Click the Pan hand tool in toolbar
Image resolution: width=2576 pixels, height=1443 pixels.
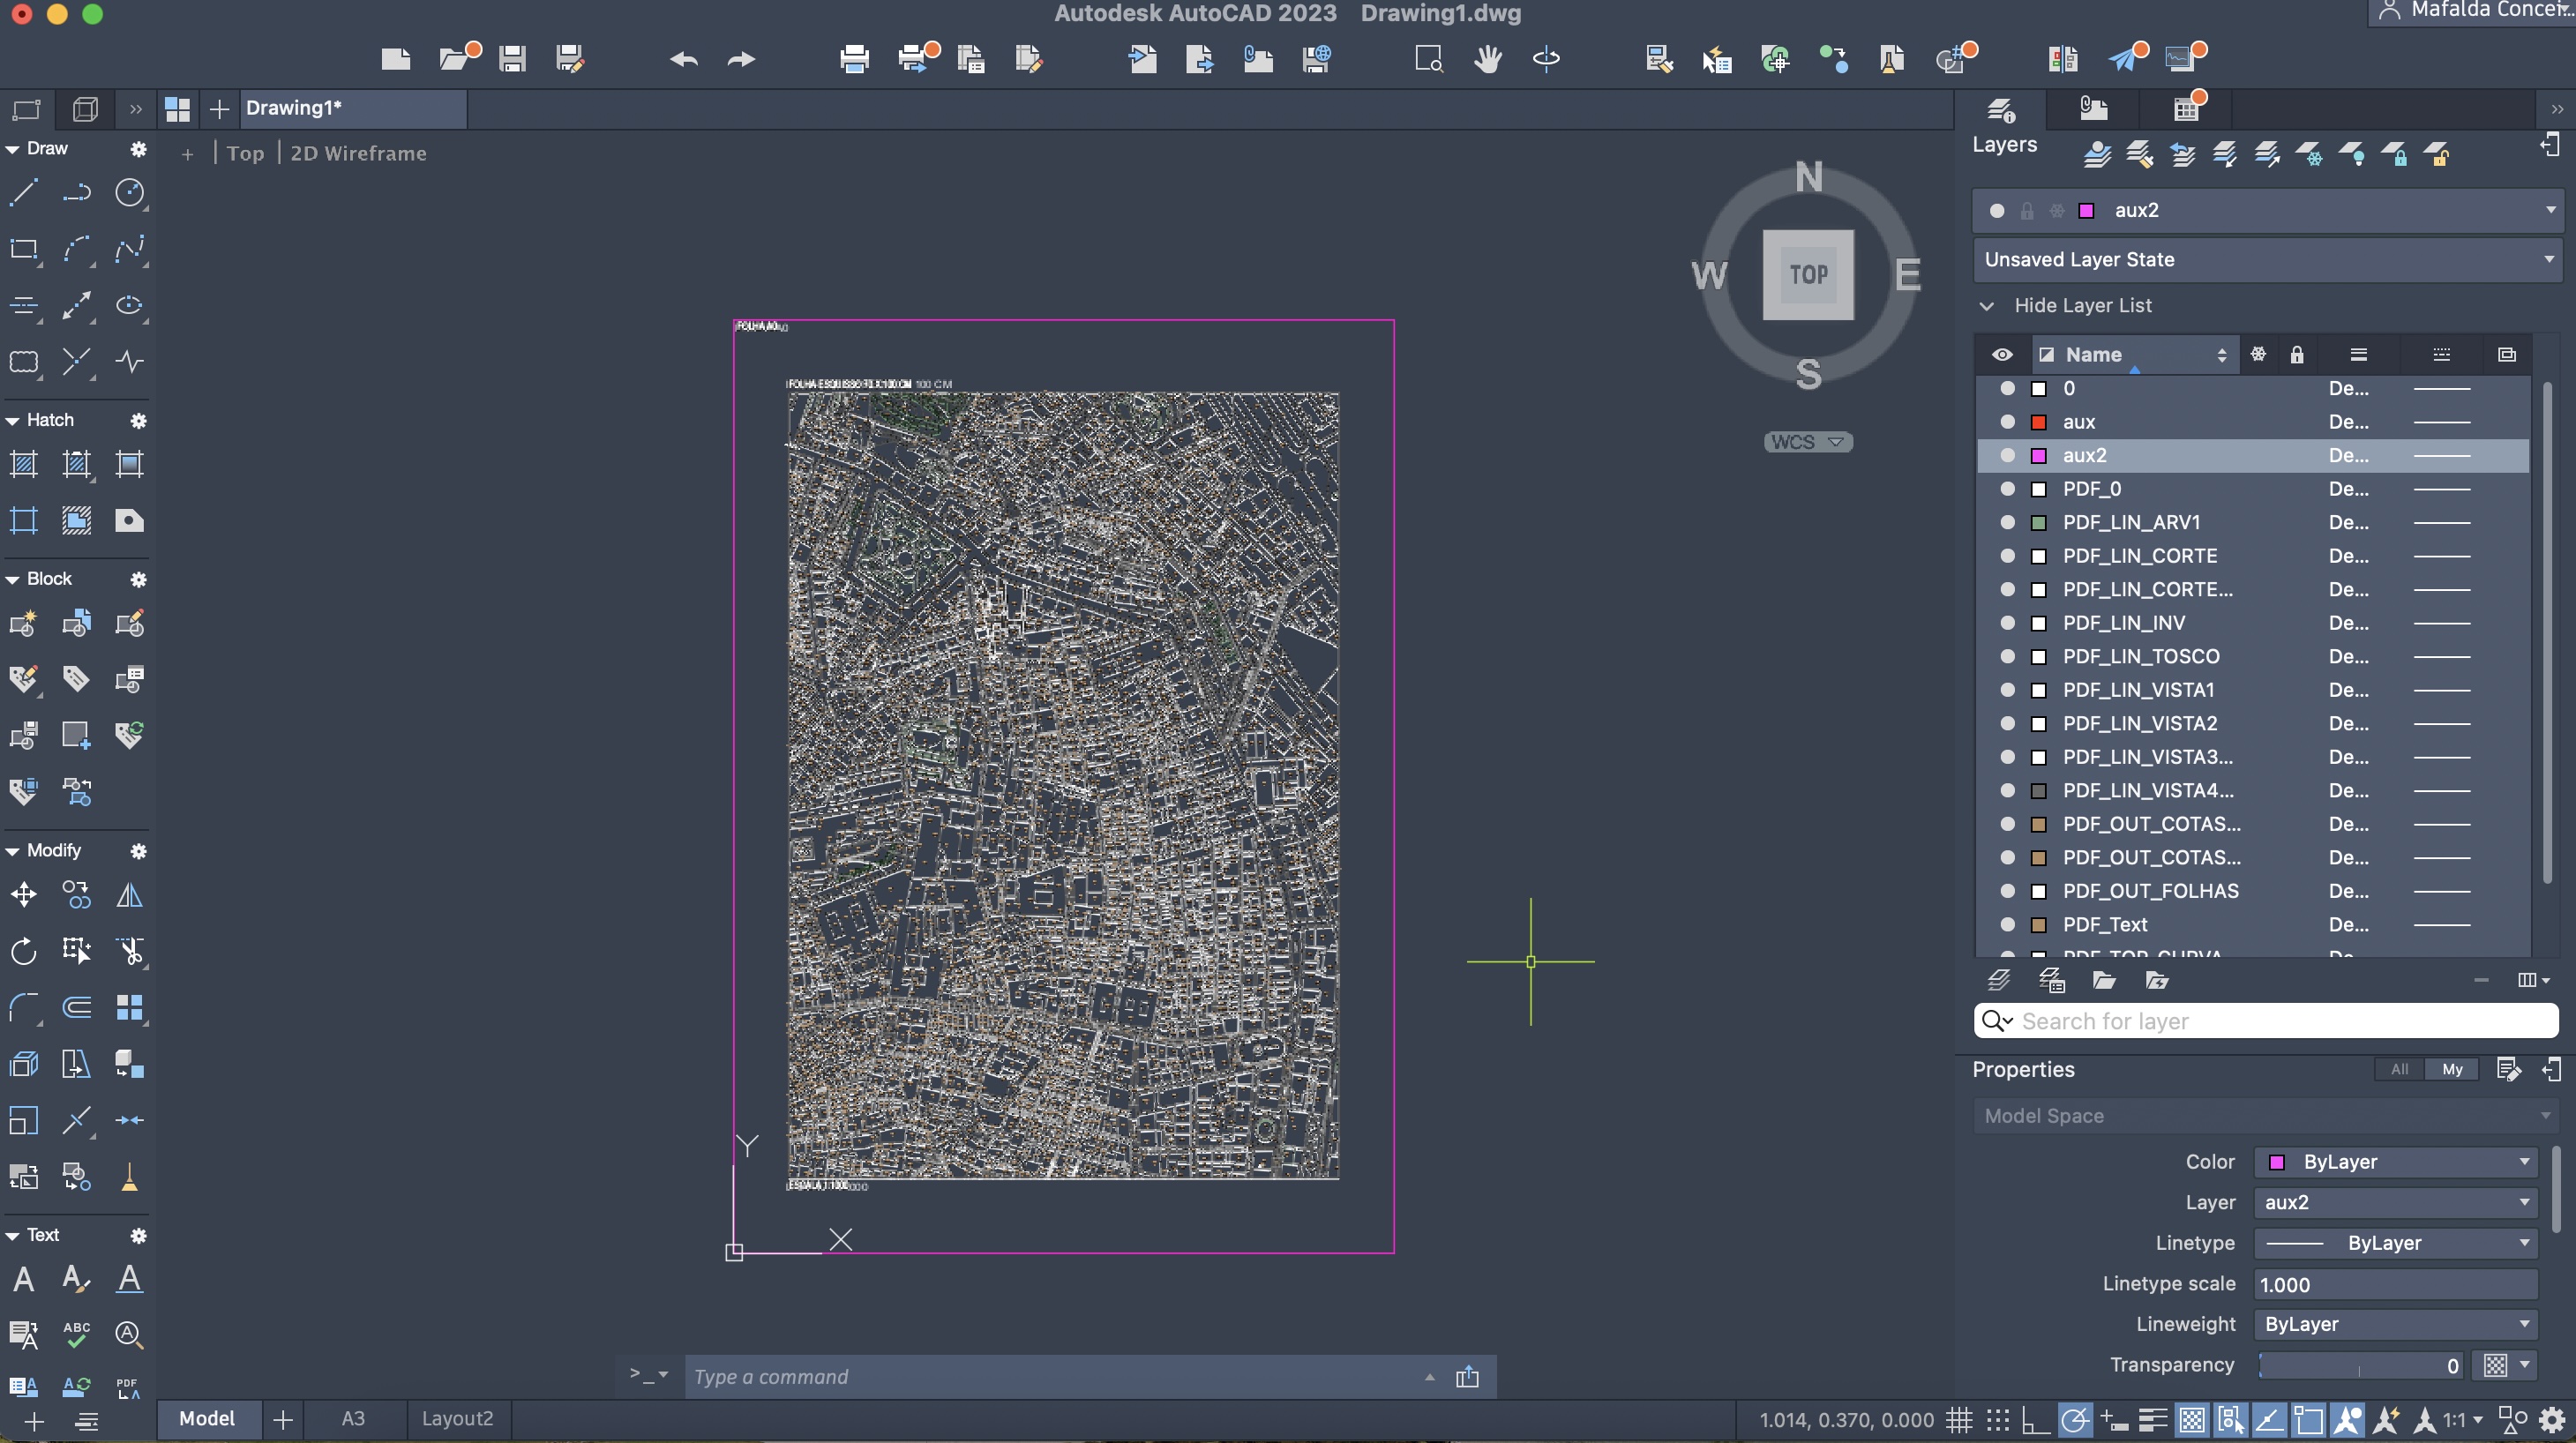point(1487,59)
